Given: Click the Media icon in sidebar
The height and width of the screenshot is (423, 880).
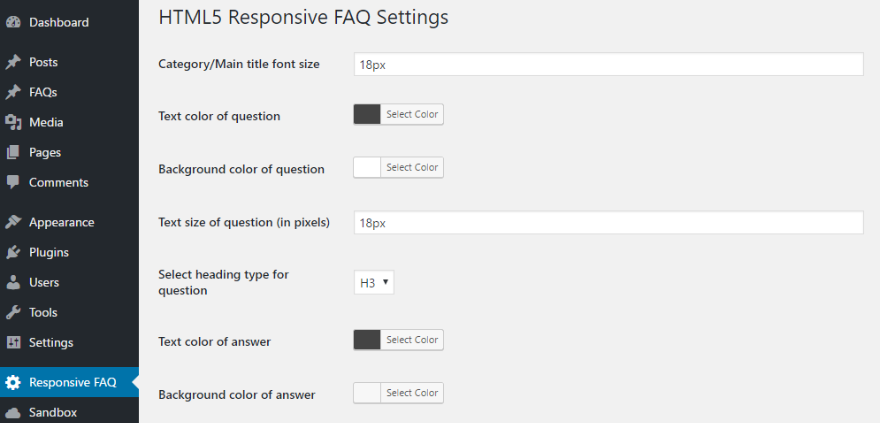Looking at the screenshot, I should pos(13,122).
